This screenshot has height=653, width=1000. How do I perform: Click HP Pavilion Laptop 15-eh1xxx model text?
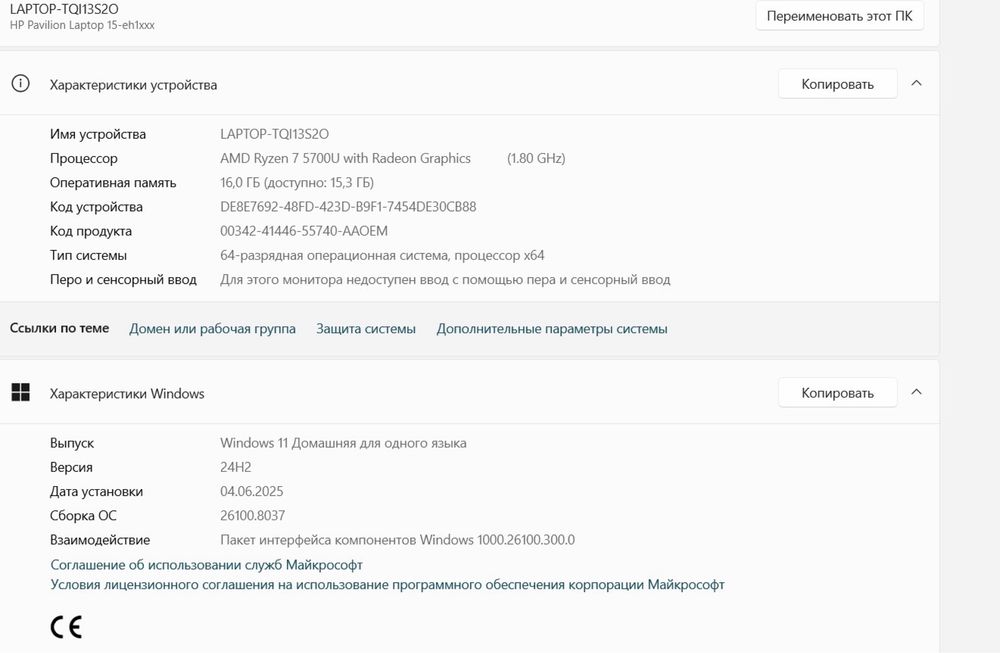(82, 25)
